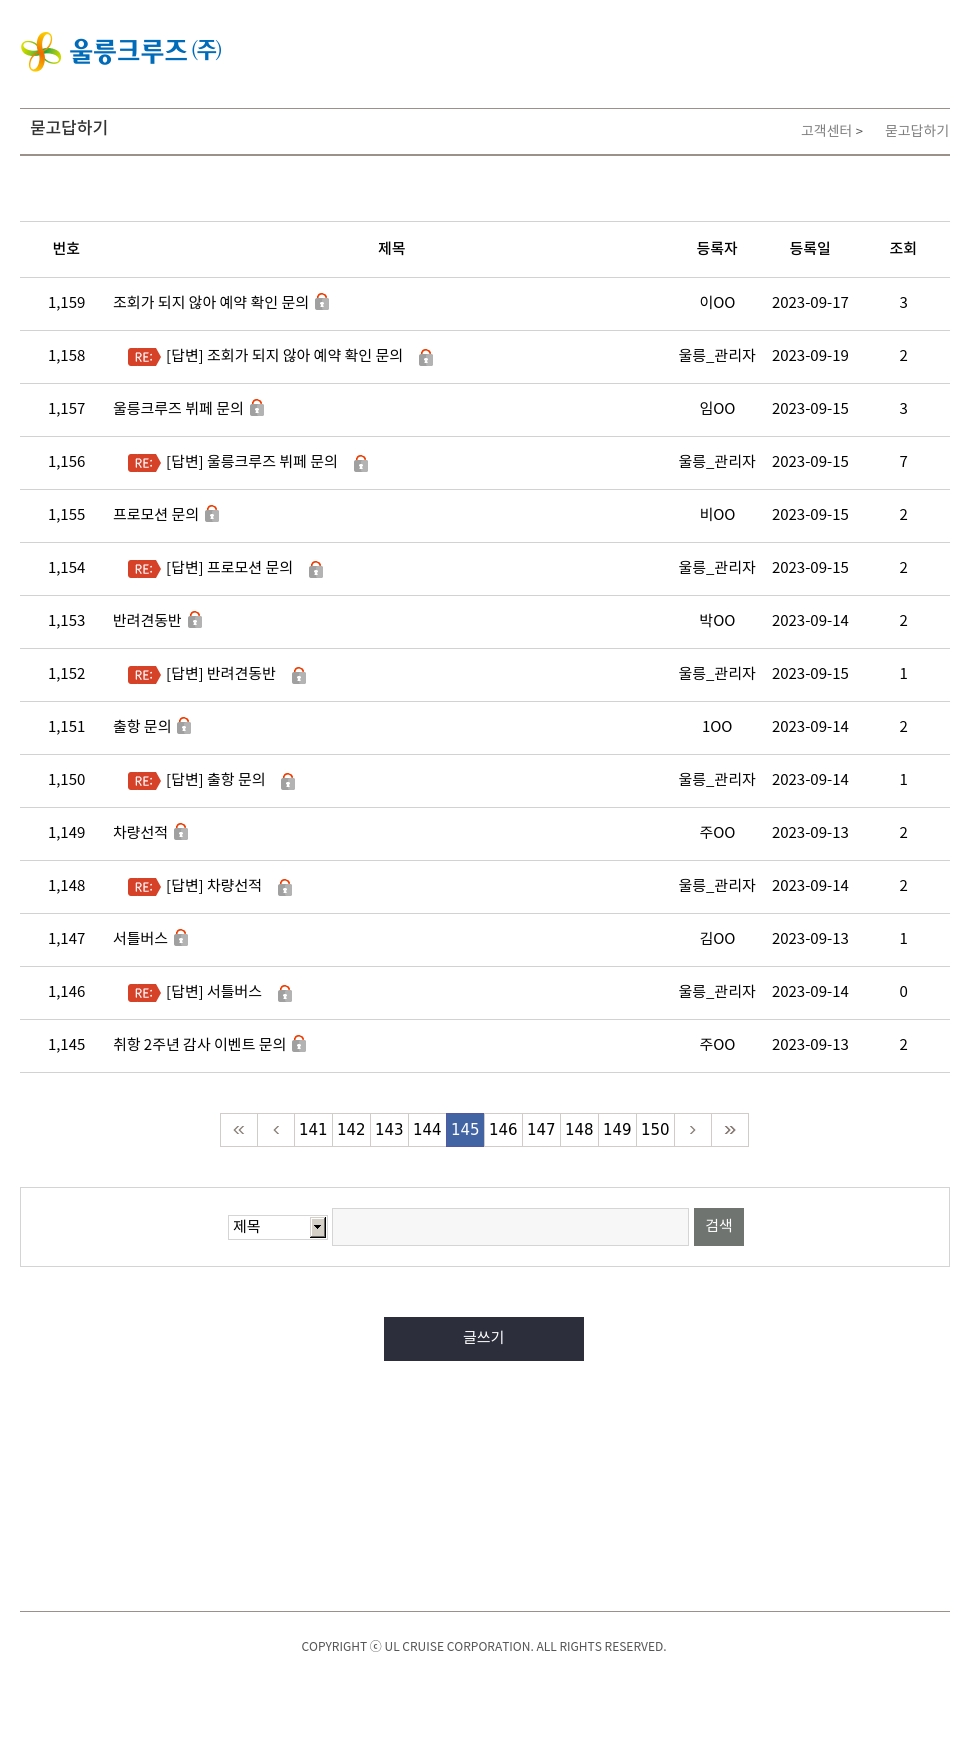Open the 고객센터 breadcrumb link
970x1742 pixels.
coord(827,131)
